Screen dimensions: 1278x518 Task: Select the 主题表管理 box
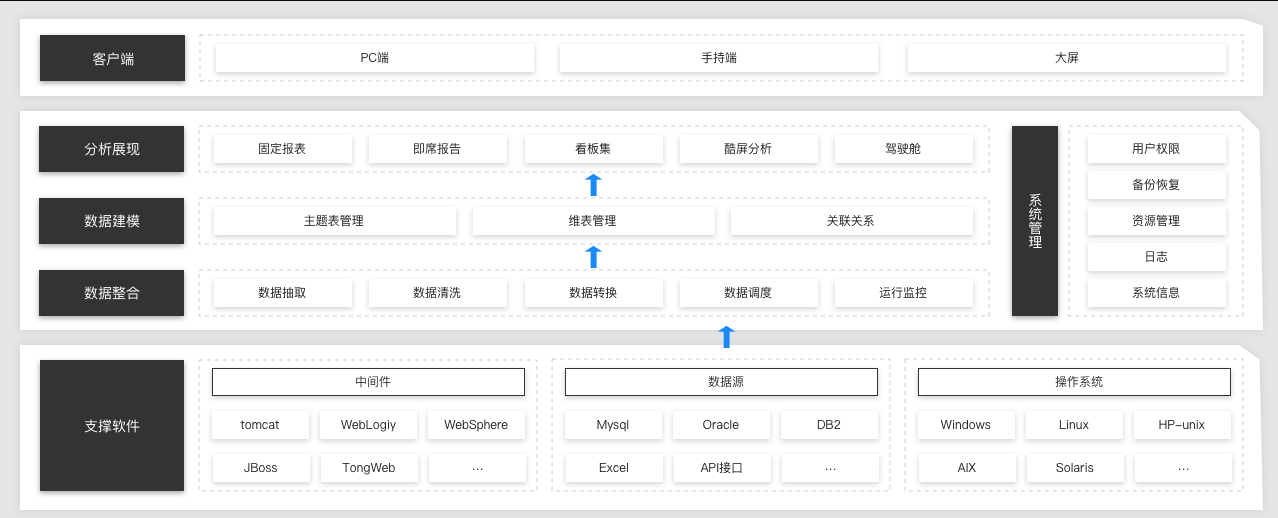[x=335, y=221]
